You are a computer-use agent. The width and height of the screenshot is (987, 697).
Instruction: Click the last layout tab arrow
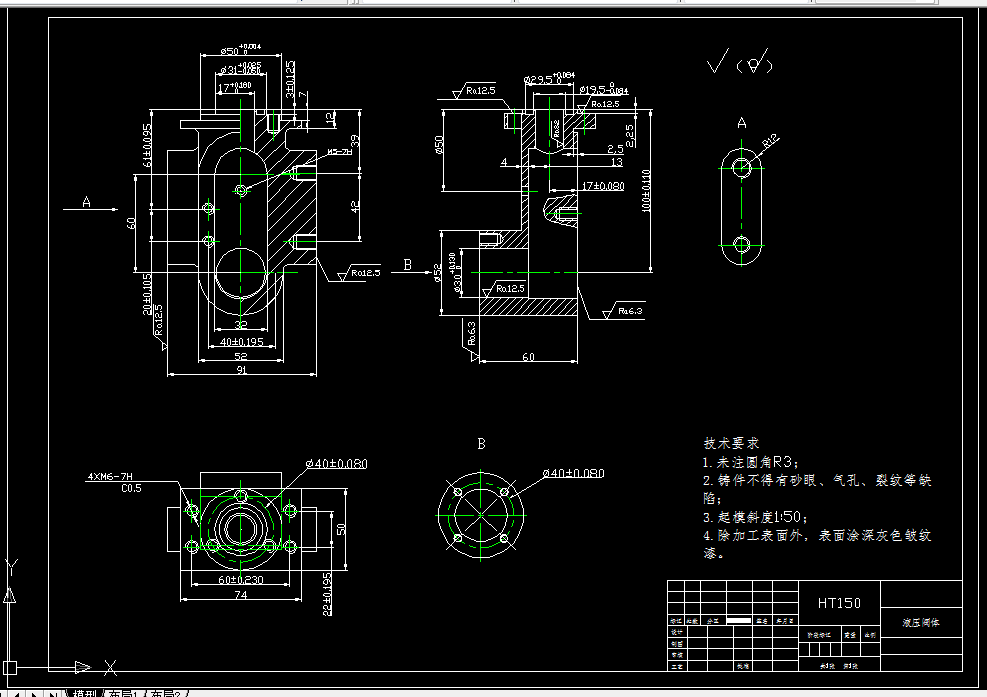52,692
